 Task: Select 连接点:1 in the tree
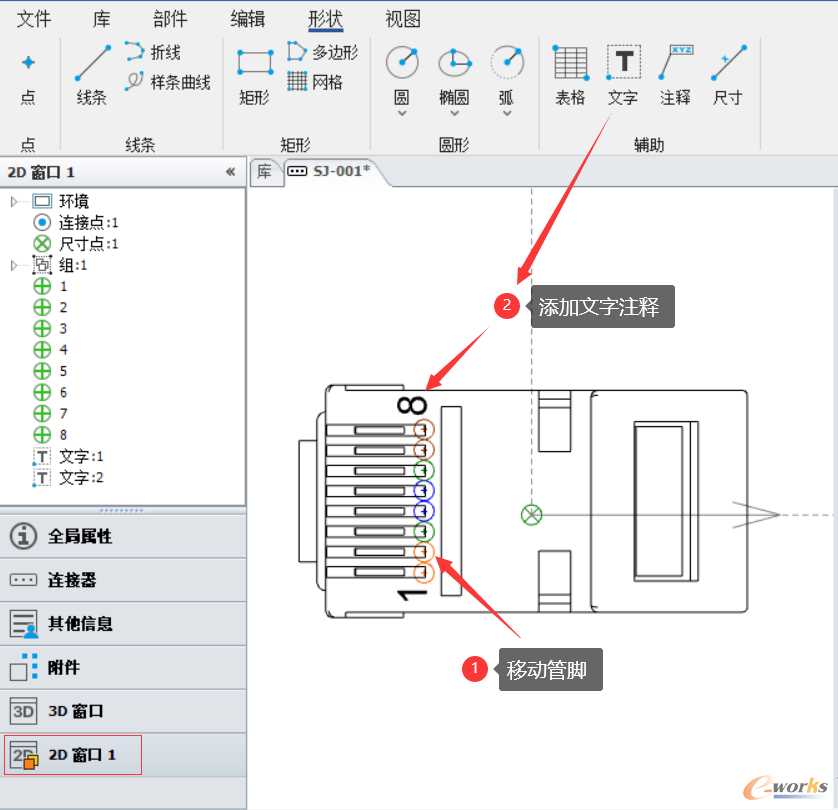point(76,222)
